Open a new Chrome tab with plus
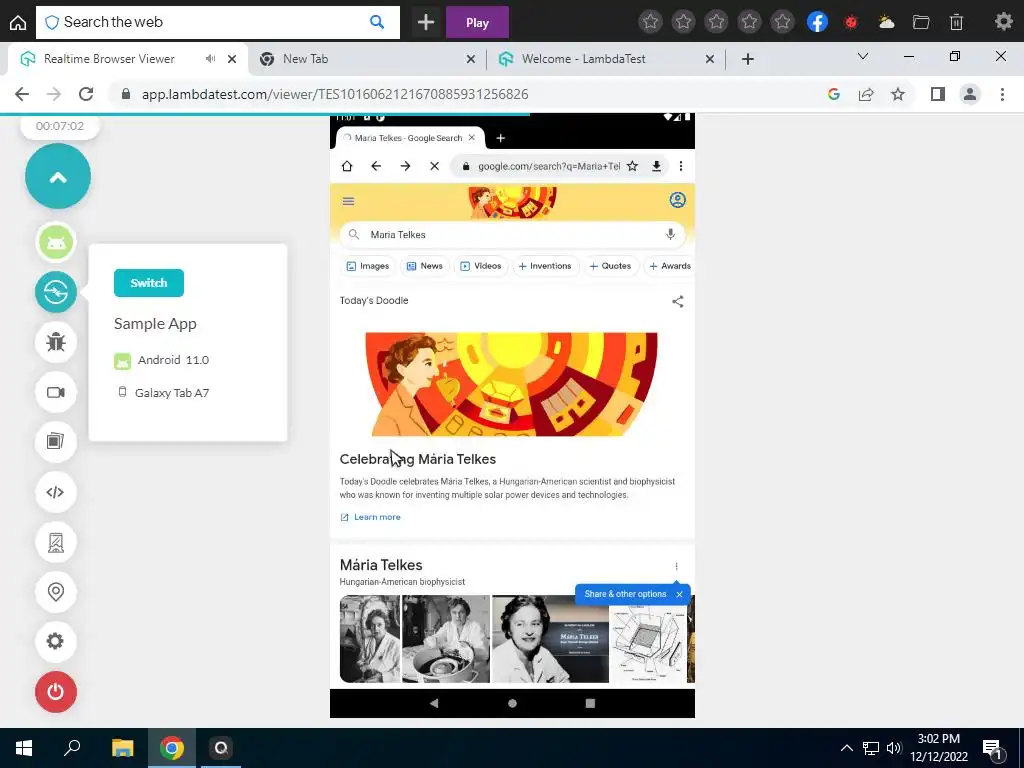 pyautogui.click(x=748, y=59)
